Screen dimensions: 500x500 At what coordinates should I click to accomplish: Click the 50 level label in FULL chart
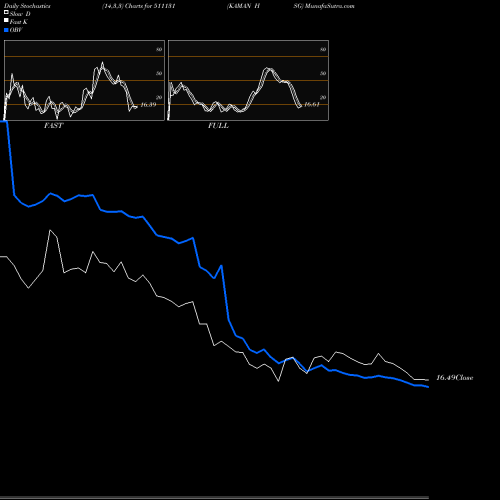click(x=323, y=74)
